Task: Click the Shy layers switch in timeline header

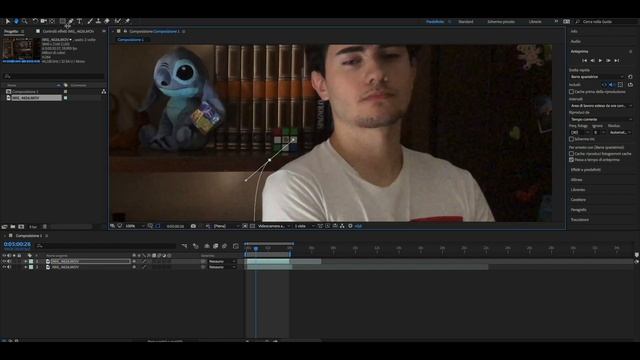Action: [x=207, y=246]
